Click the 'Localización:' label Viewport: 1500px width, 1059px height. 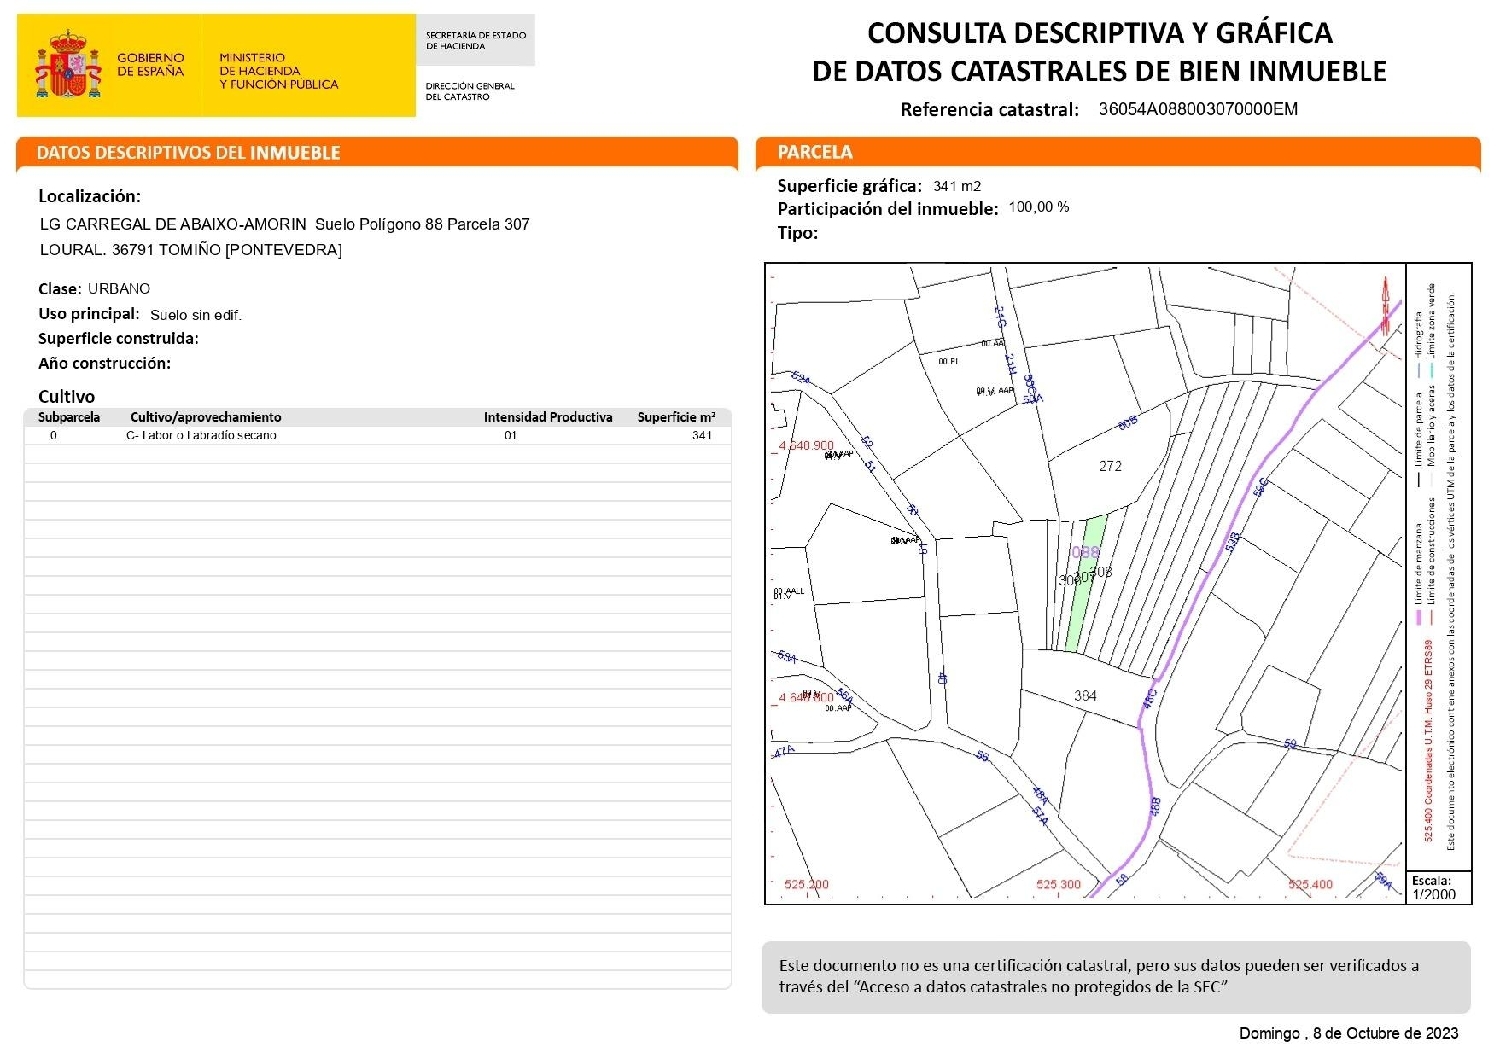[90, 196]
